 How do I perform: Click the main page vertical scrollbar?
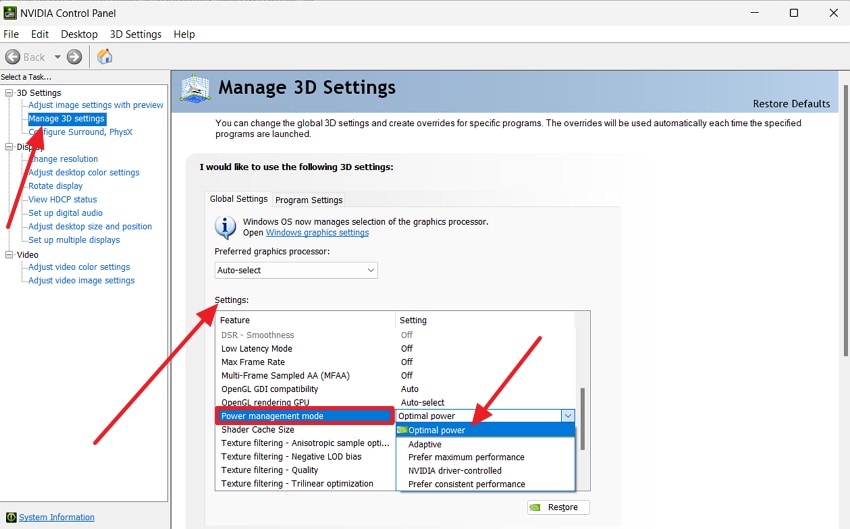(x=845, y=220)
